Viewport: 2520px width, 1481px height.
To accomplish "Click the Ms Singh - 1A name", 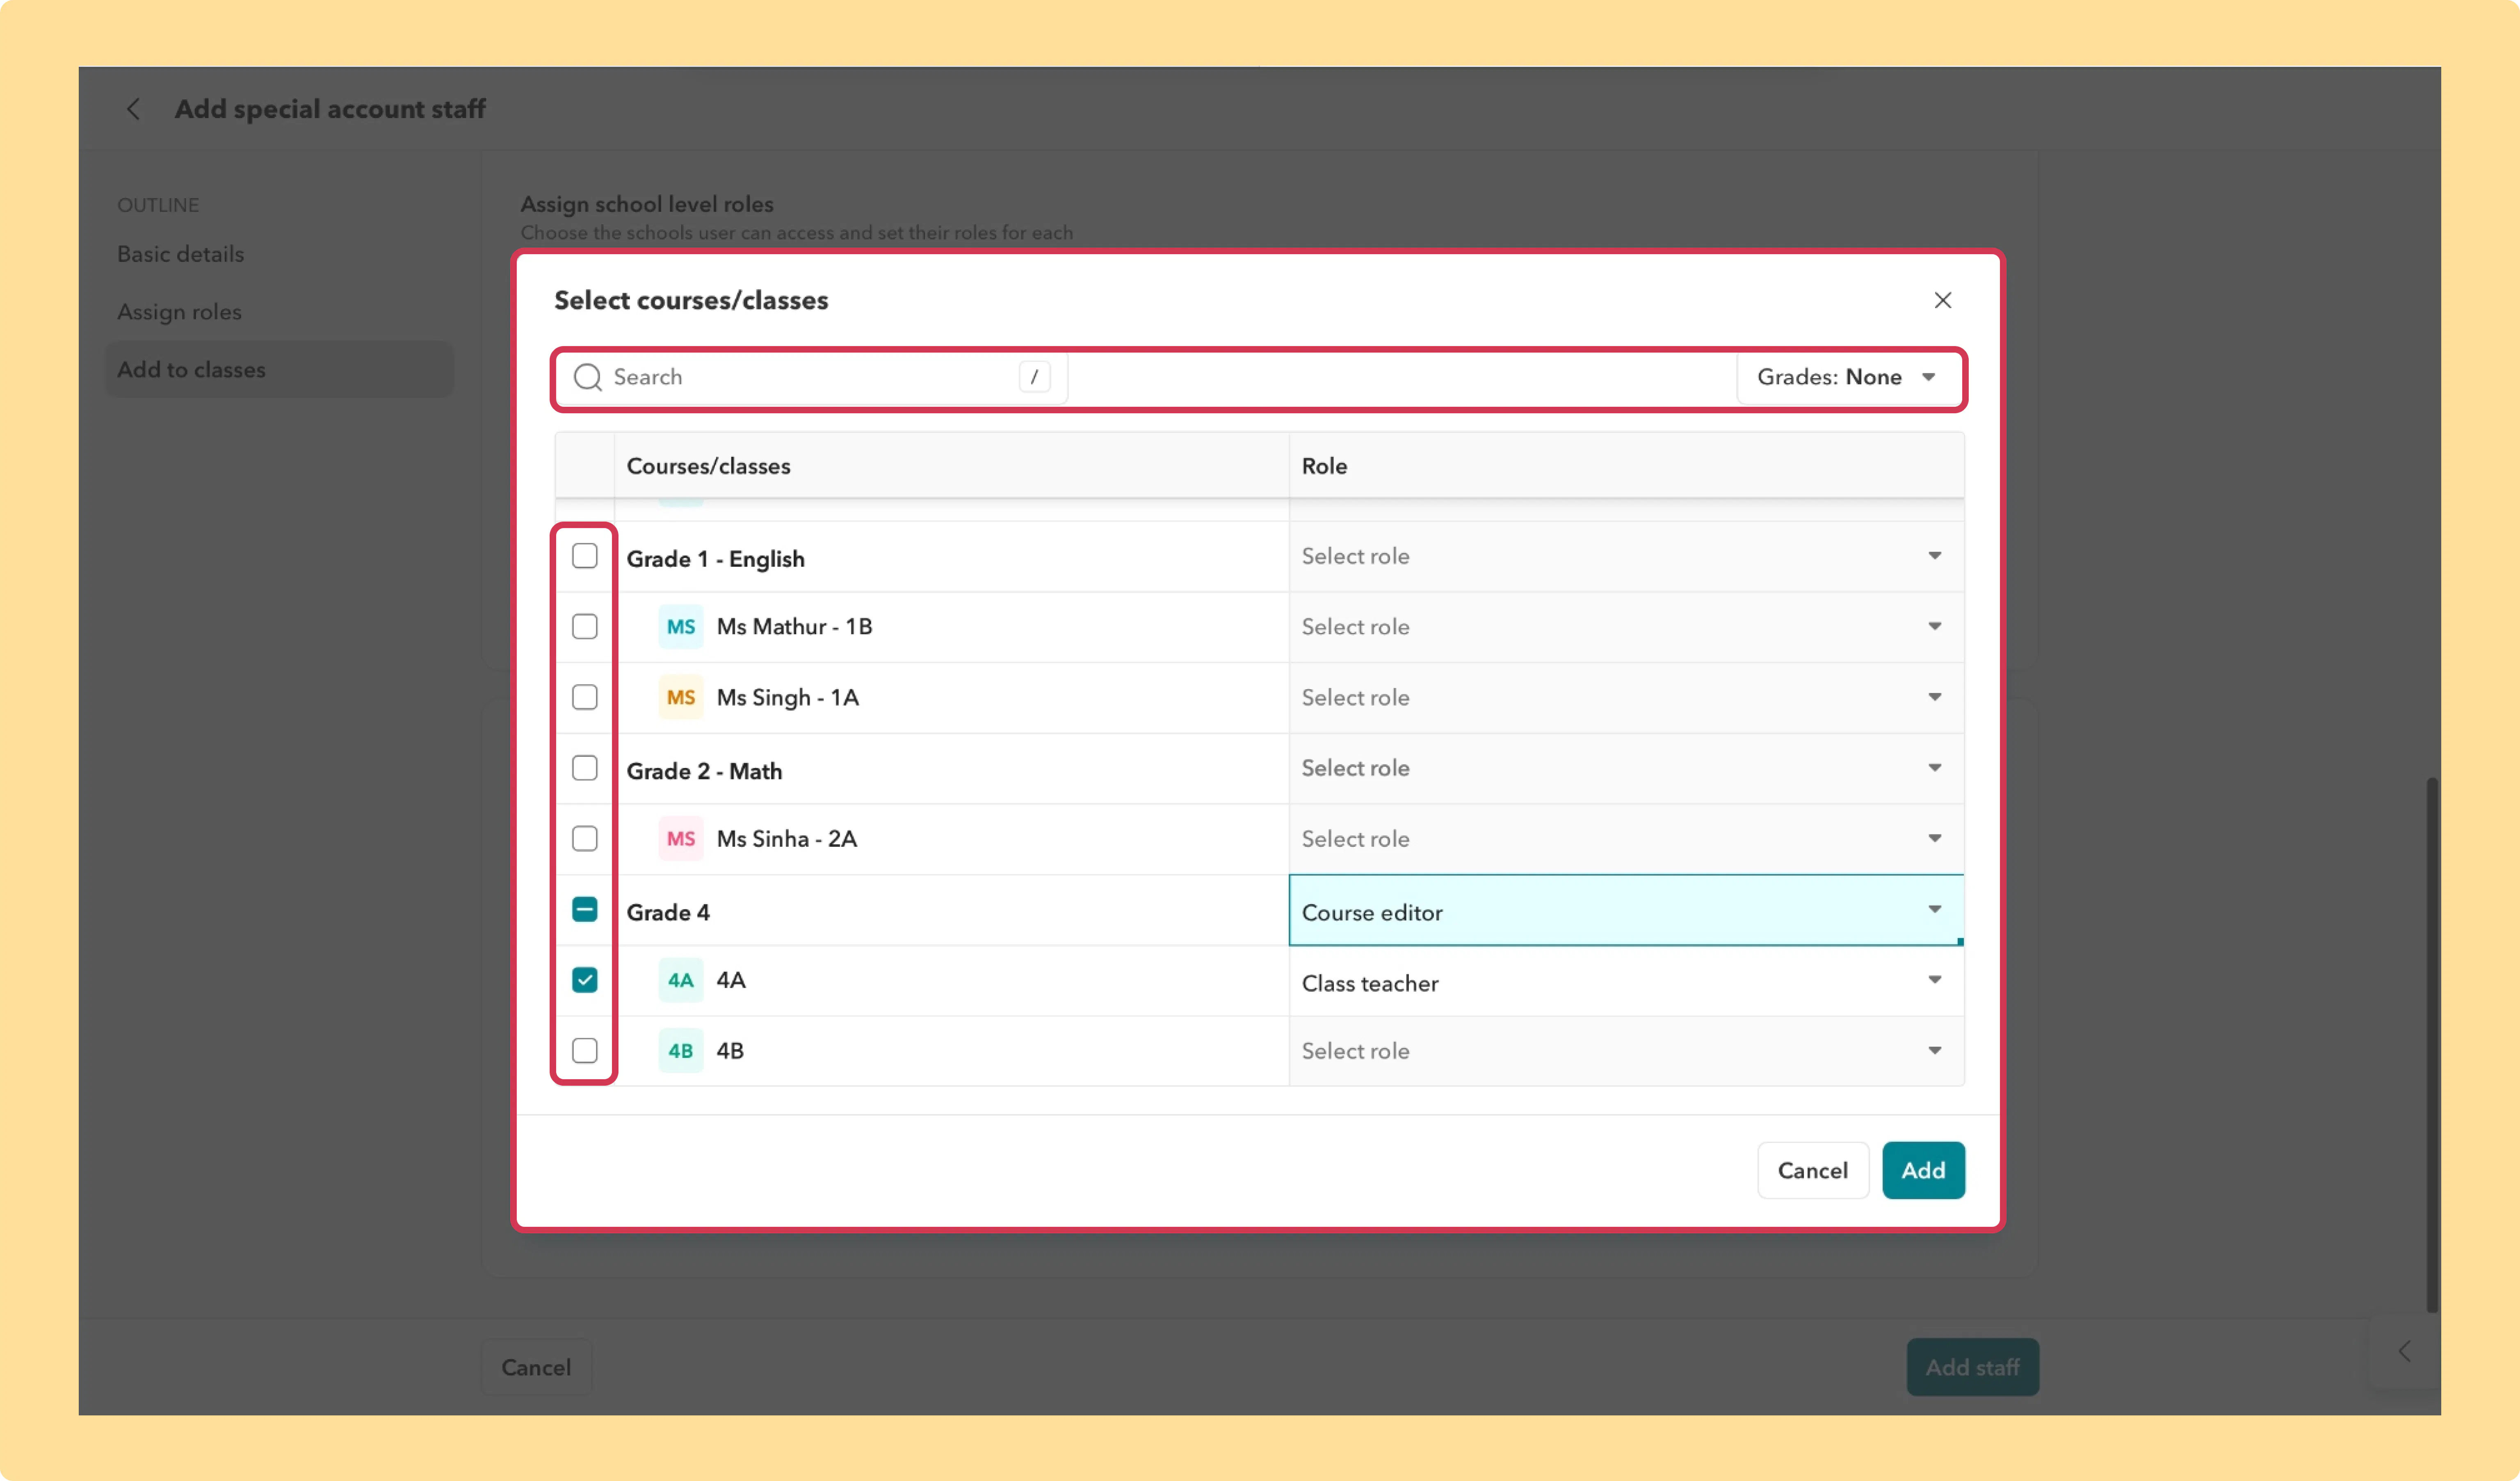I will [x=787, y=698].
